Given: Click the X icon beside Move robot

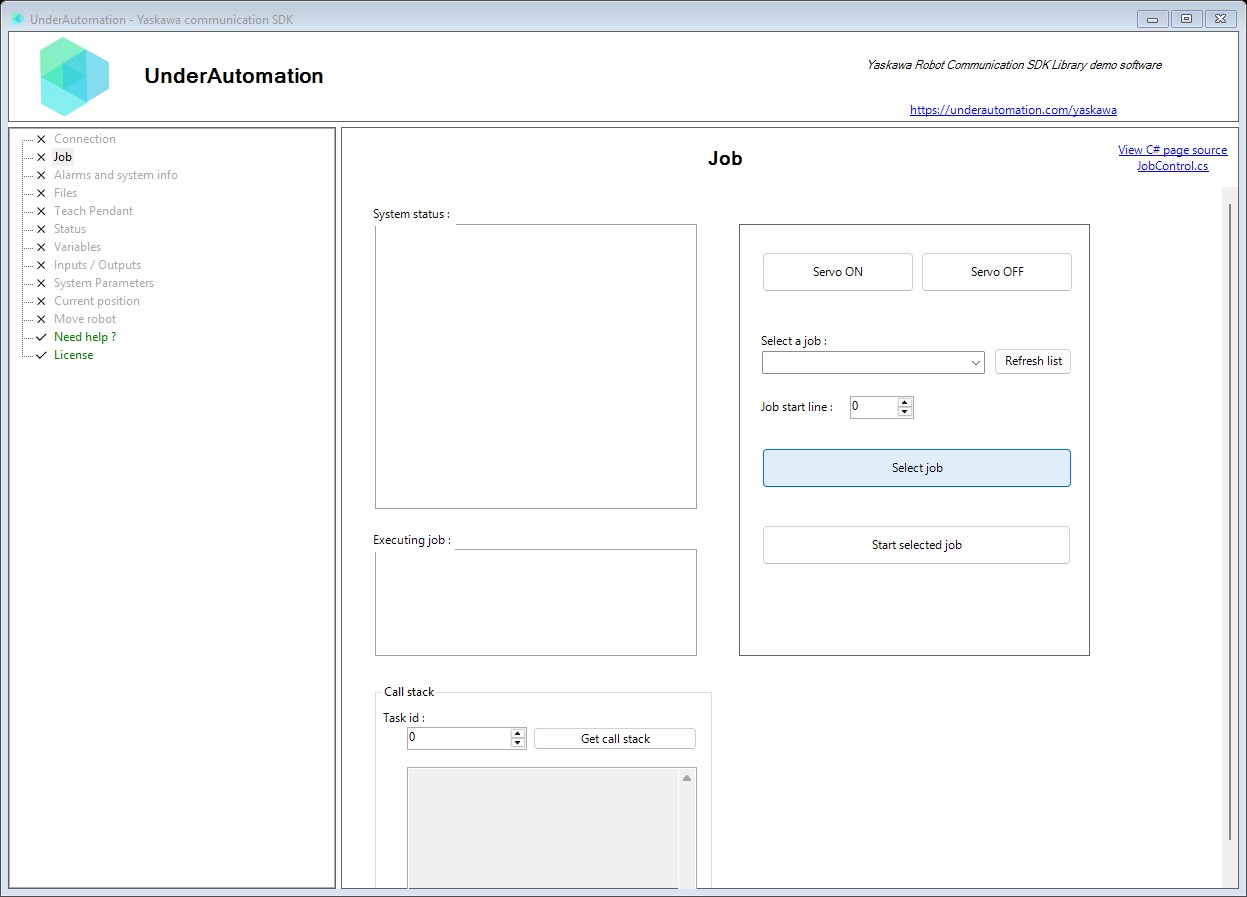Looking at the screenshot, I should click(41, 319).
